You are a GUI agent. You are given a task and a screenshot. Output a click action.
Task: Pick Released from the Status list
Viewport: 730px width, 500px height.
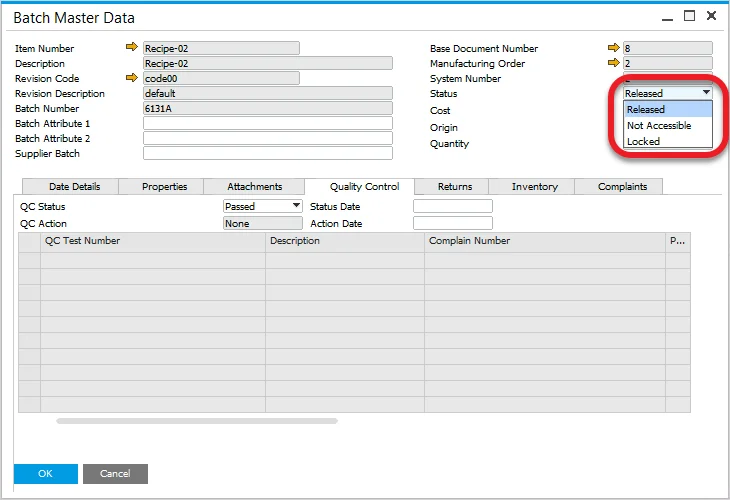coord(646,110)
